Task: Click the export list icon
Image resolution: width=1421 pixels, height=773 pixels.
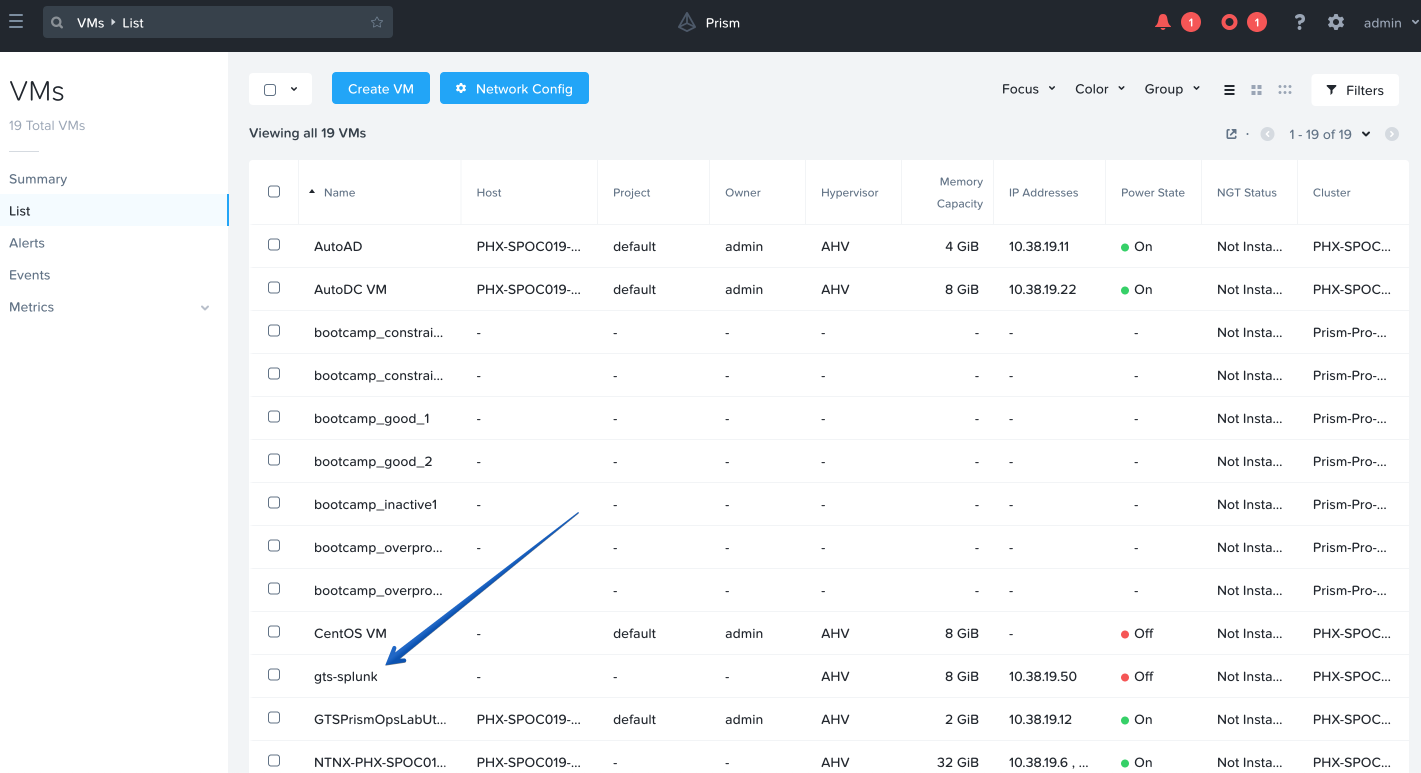Action: (1231, 134)
